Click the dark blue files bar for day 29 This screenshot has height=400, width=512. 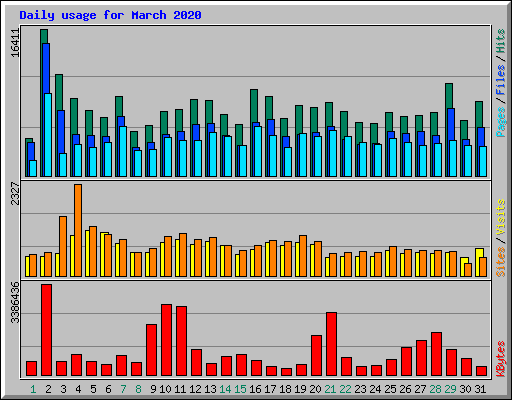(x=451, y=124)
